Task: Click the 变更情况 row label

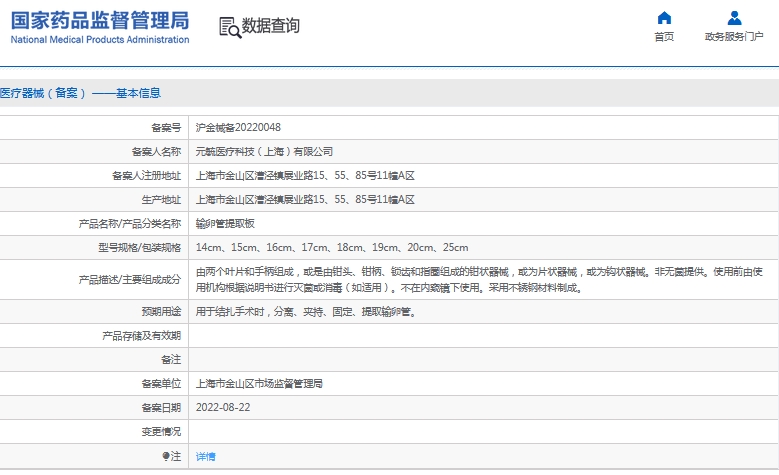Action: 161,431
